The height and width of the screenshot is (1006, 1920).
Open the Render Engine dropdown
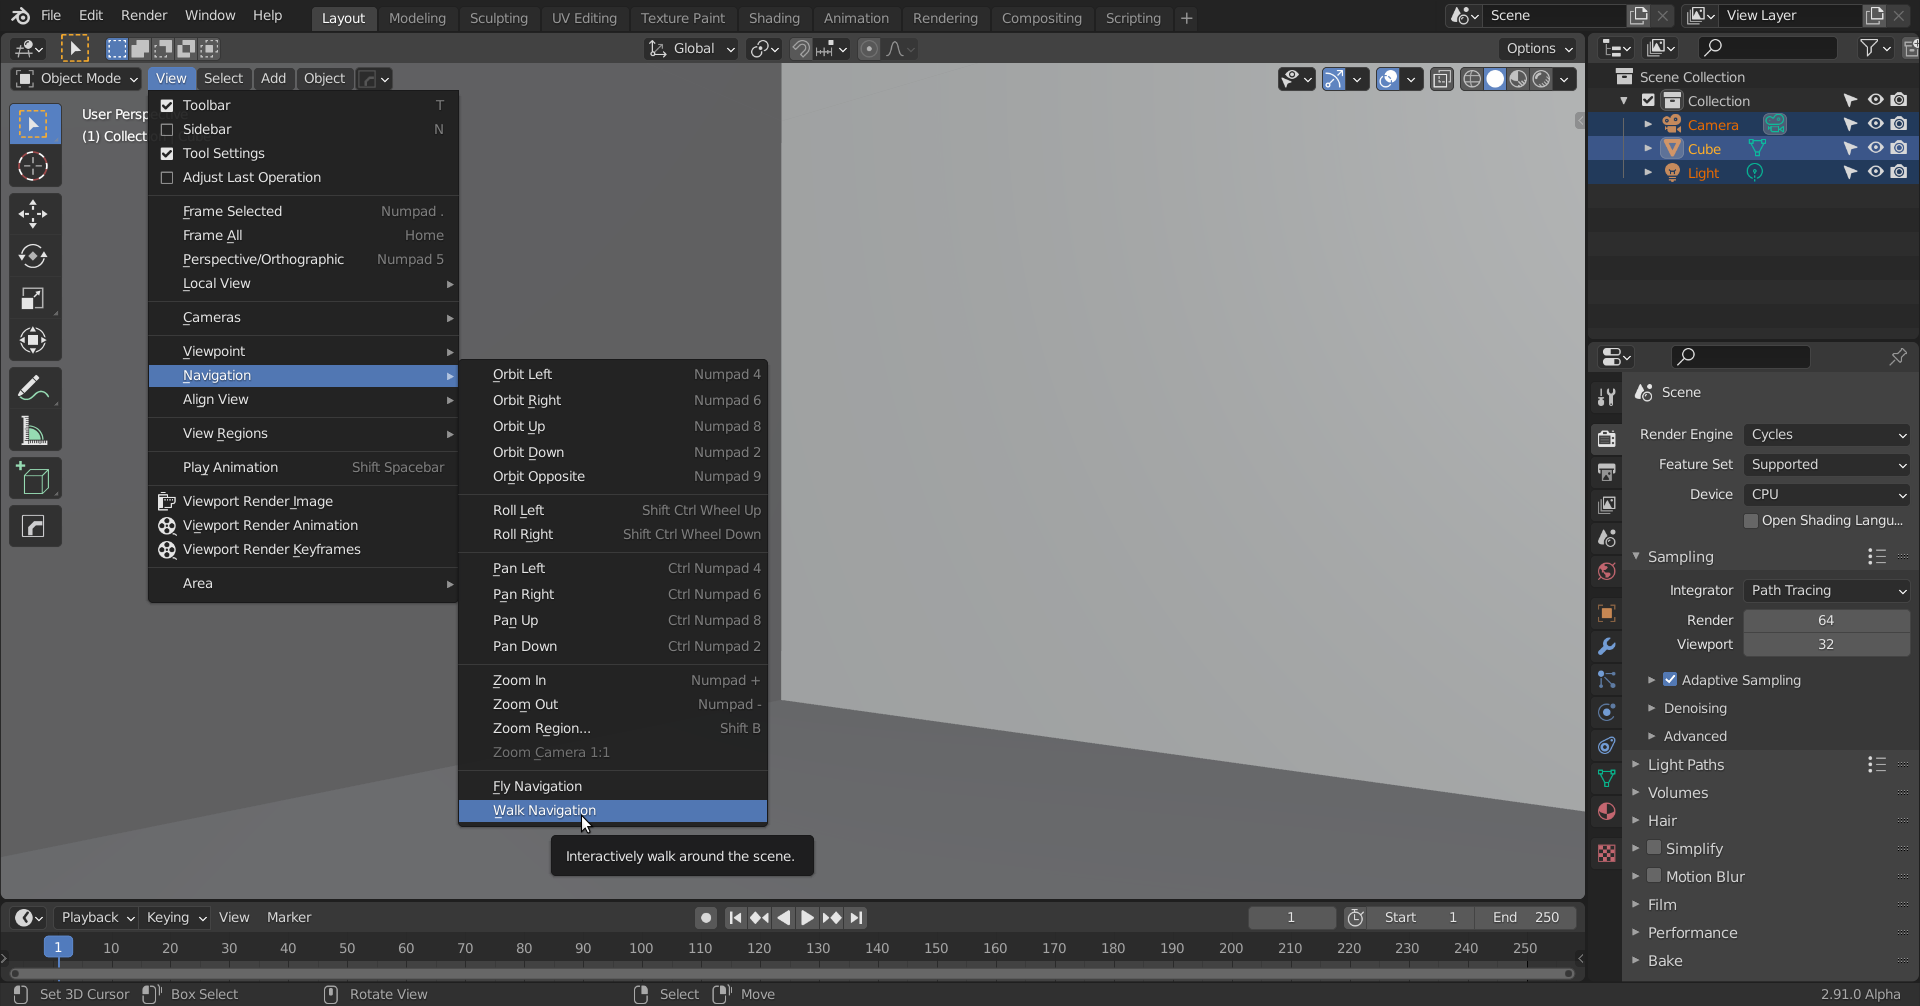(x=1827, y=434)
